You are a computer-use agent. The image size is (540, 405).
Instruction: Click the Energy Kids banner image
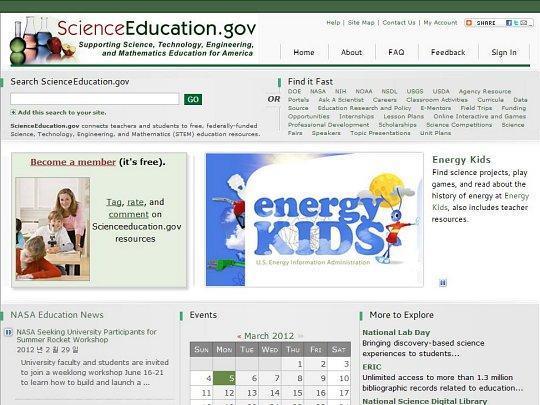point(314,220)
